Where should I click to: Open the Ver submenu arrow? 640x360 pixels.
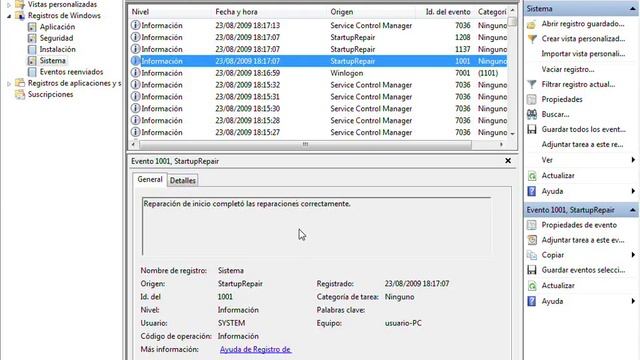(x=633, y=160)
